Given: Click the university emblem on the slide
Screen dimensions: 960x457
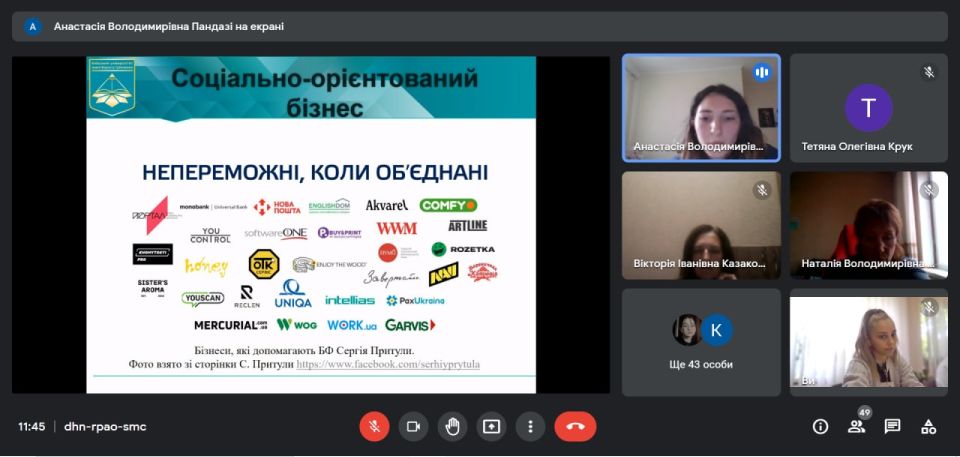Looking at the screenshot, I should (x=111, y=87).
